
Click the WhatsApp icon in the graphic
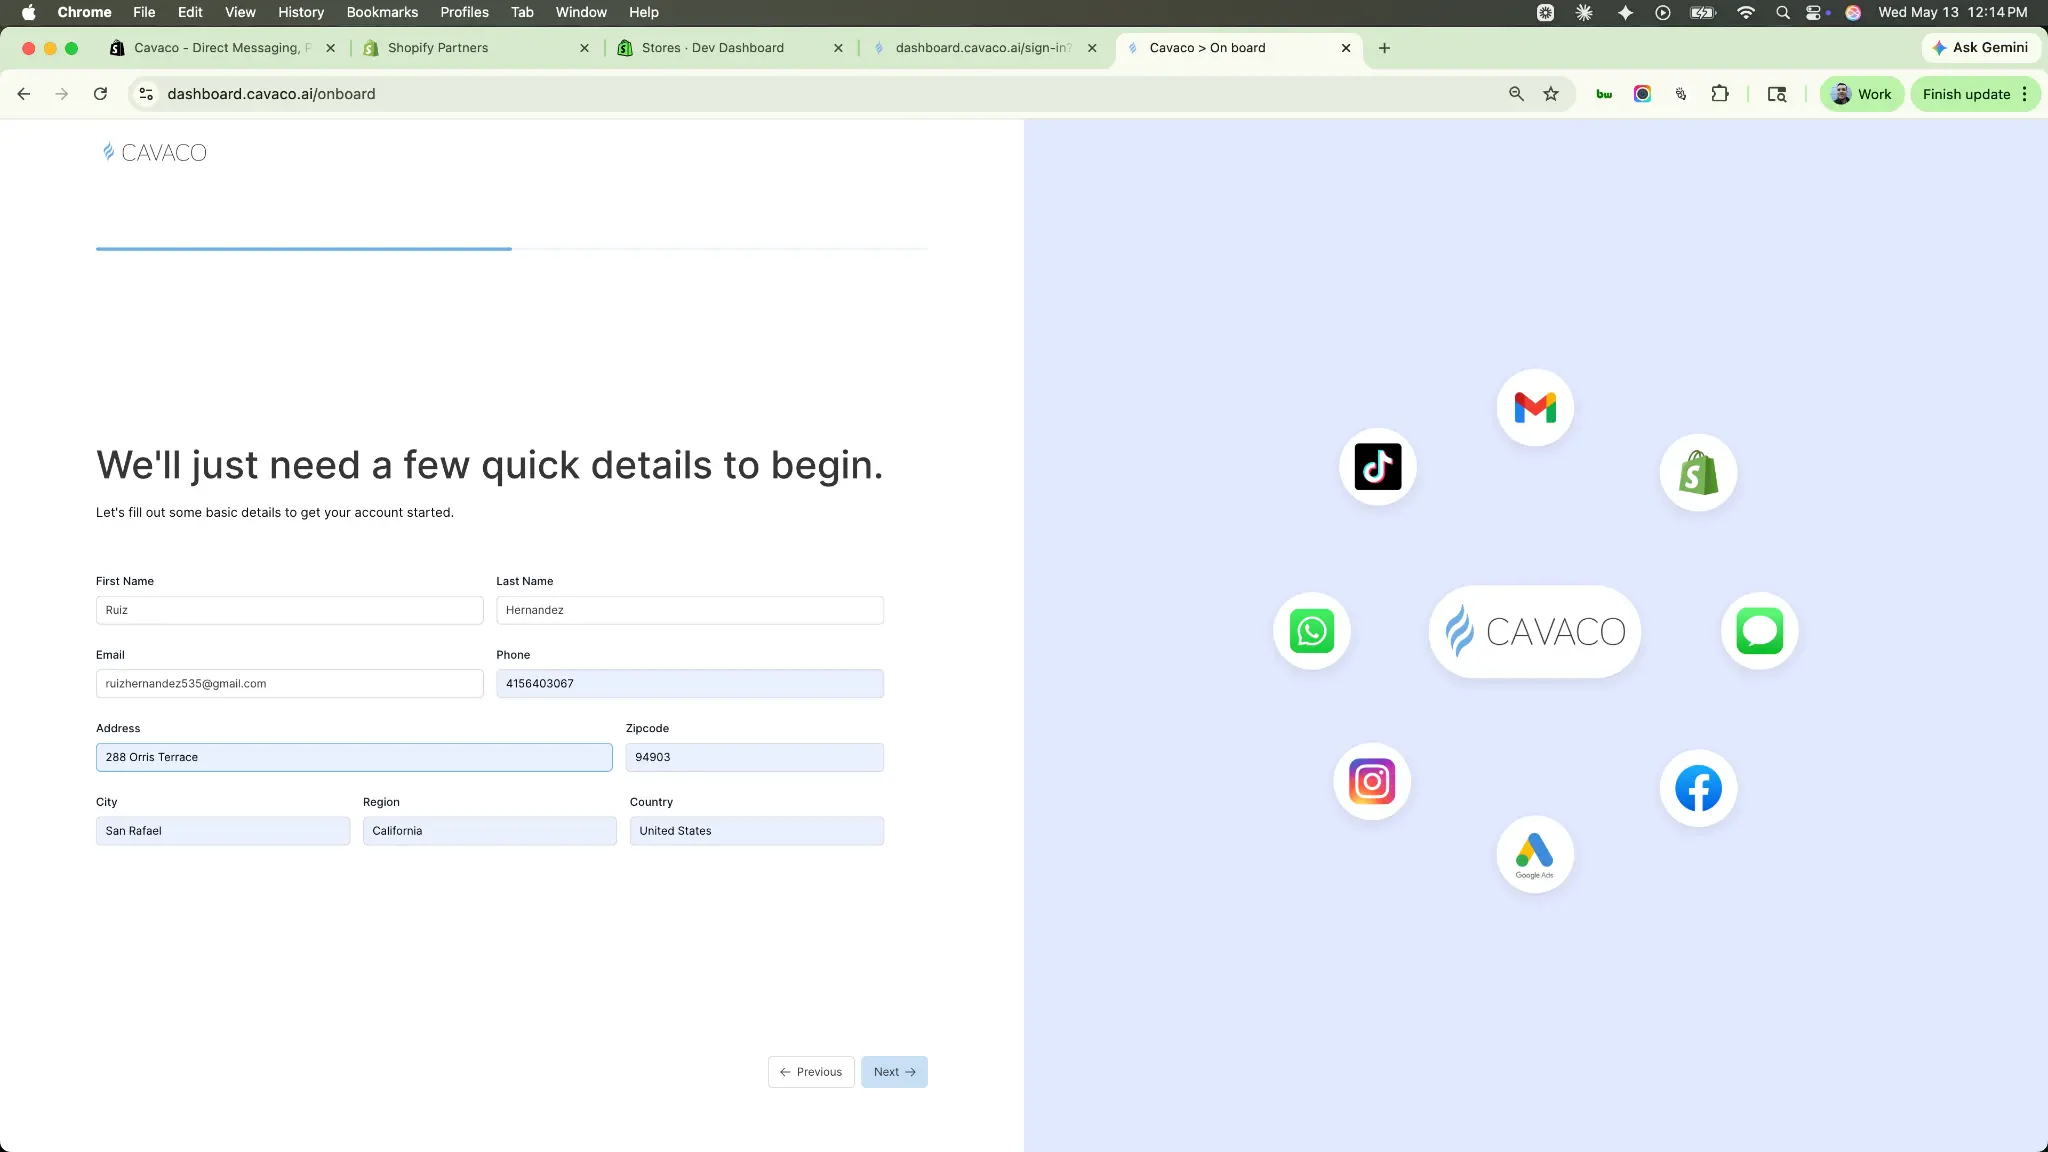point(1312,632)
